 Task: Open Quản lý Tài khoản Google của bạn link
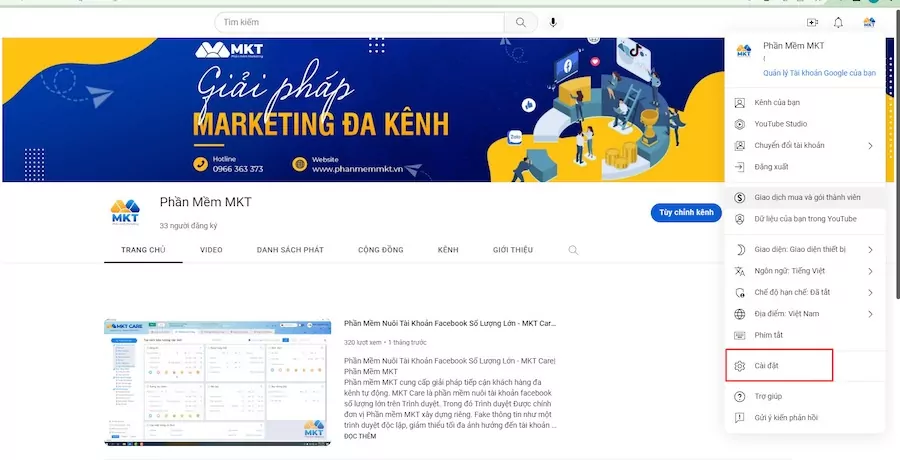pos(819,74)
